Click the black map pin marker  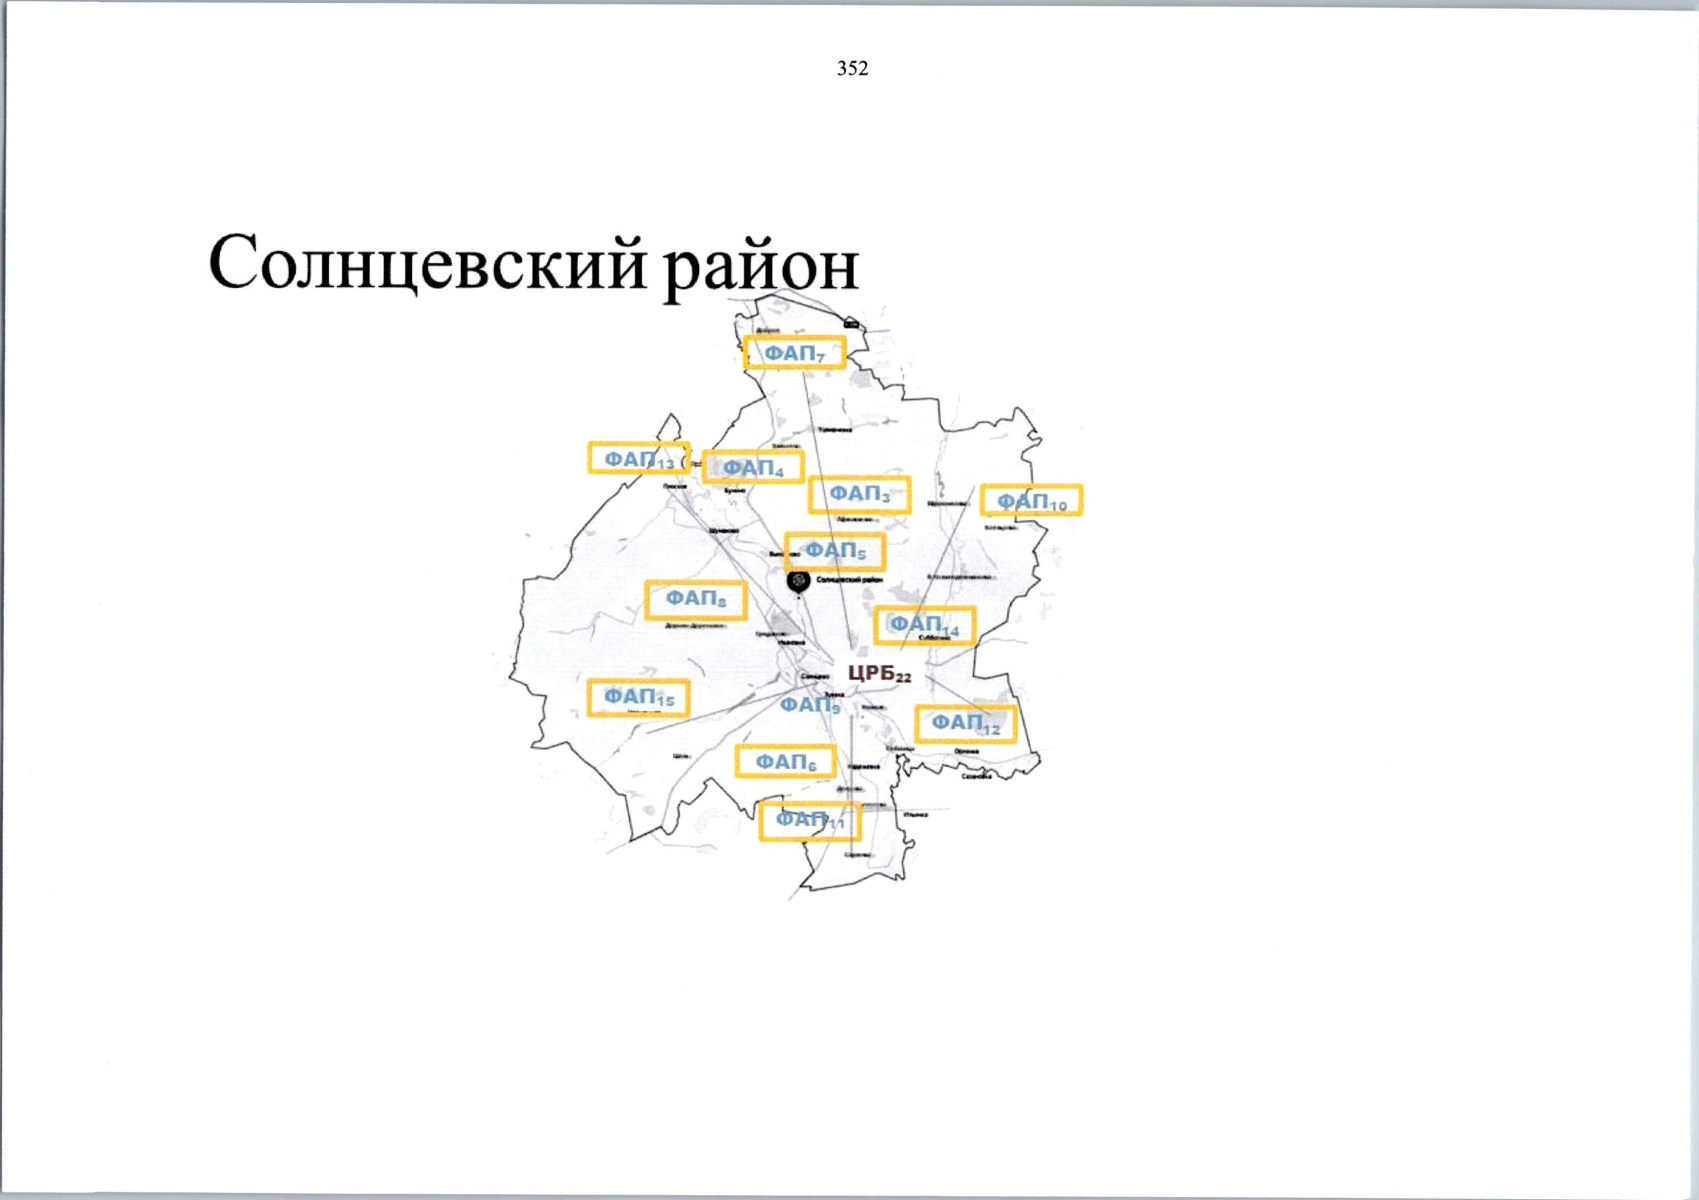click(x=797, y=580)
